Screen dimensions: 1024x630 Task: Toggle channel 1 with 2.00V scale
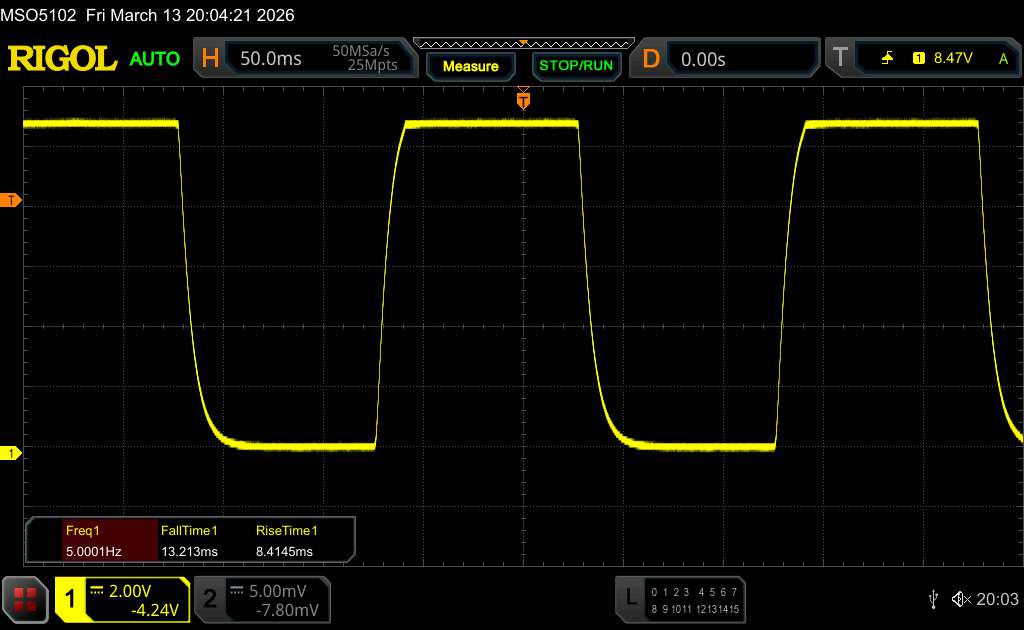click(122, 599)
